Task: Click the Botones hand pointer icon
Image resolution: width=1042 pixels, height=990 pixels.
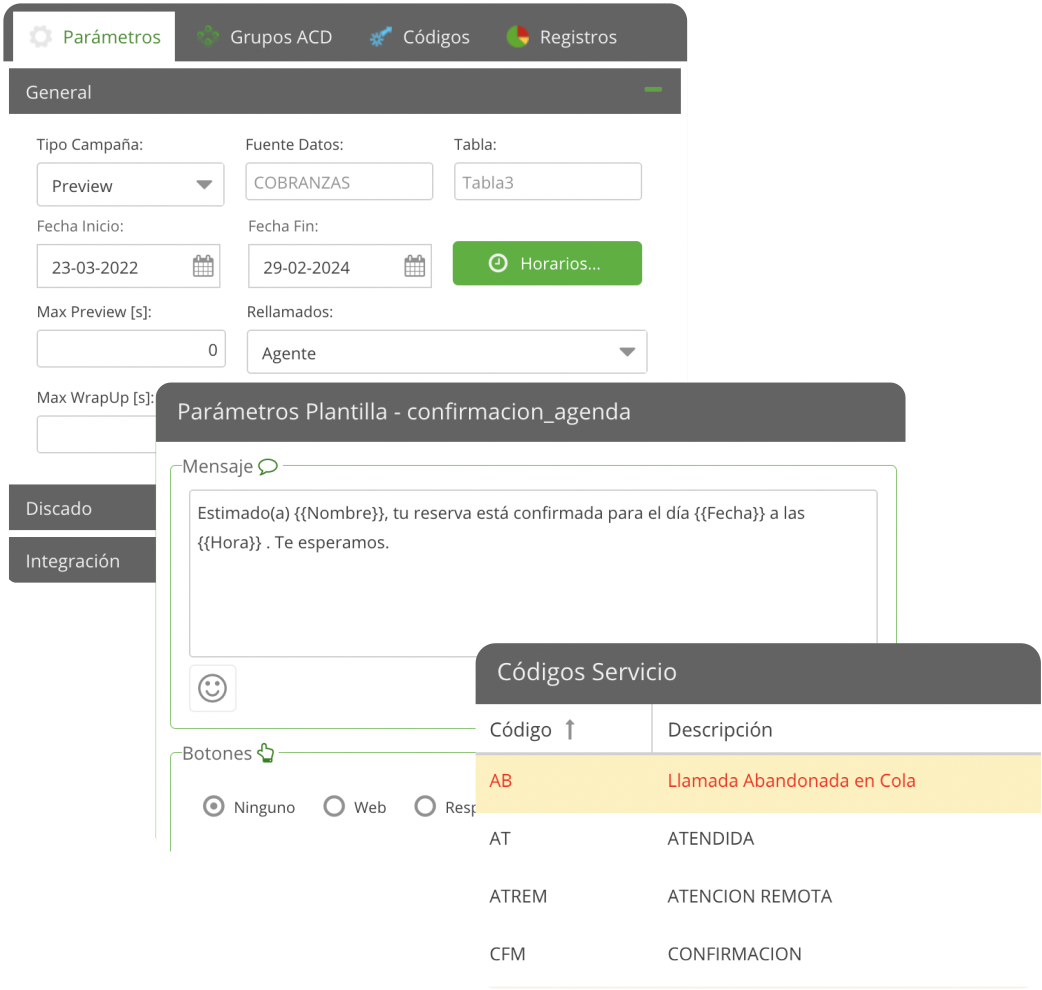Action: tap(265, 753)
